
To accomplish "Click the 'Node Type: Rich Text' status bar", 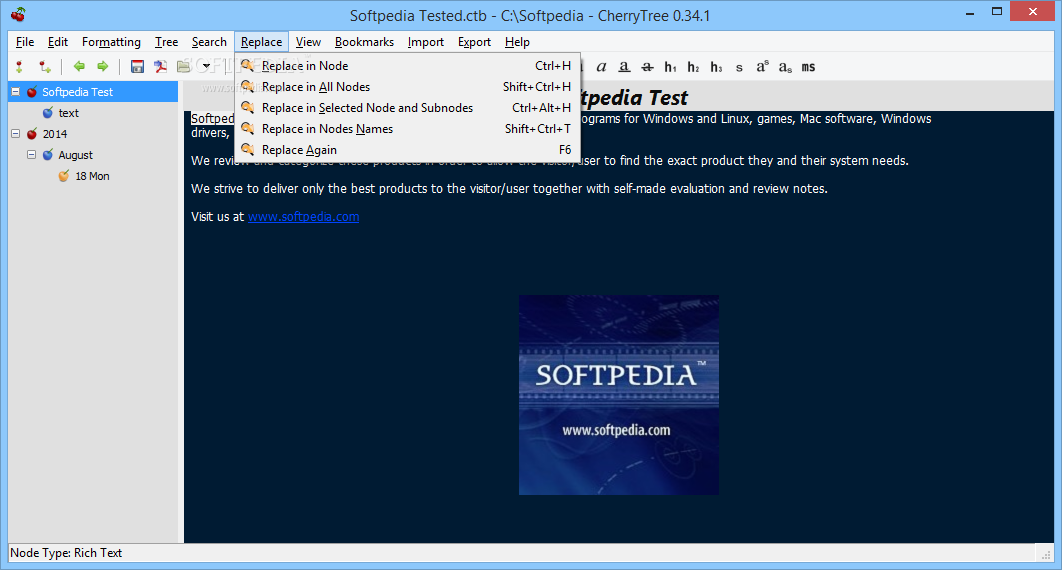I will pos(66,553).
